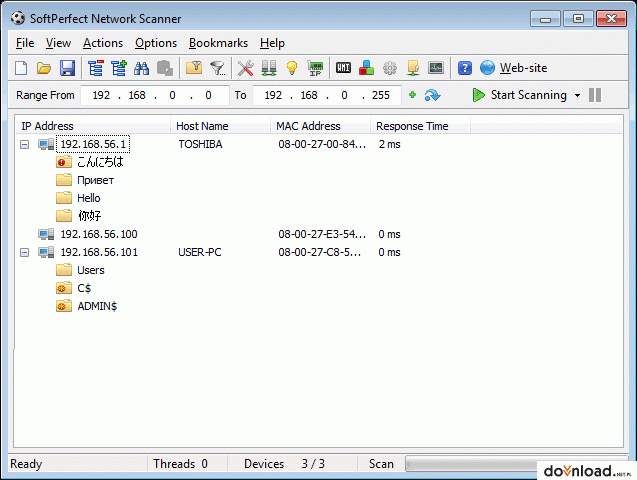
Task: Click the gear settings toolbar icon
Action: click(x=390, y=68)
